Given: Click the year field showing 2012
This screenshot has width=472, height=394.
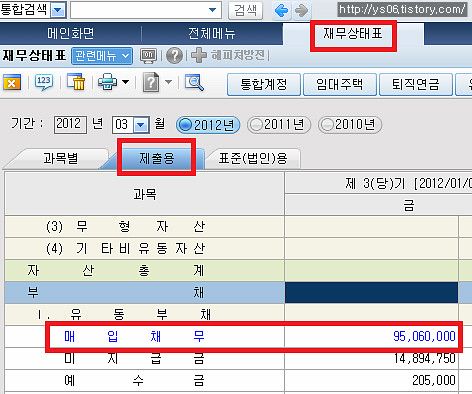Looking at the screenshot, I should point(70,125).
